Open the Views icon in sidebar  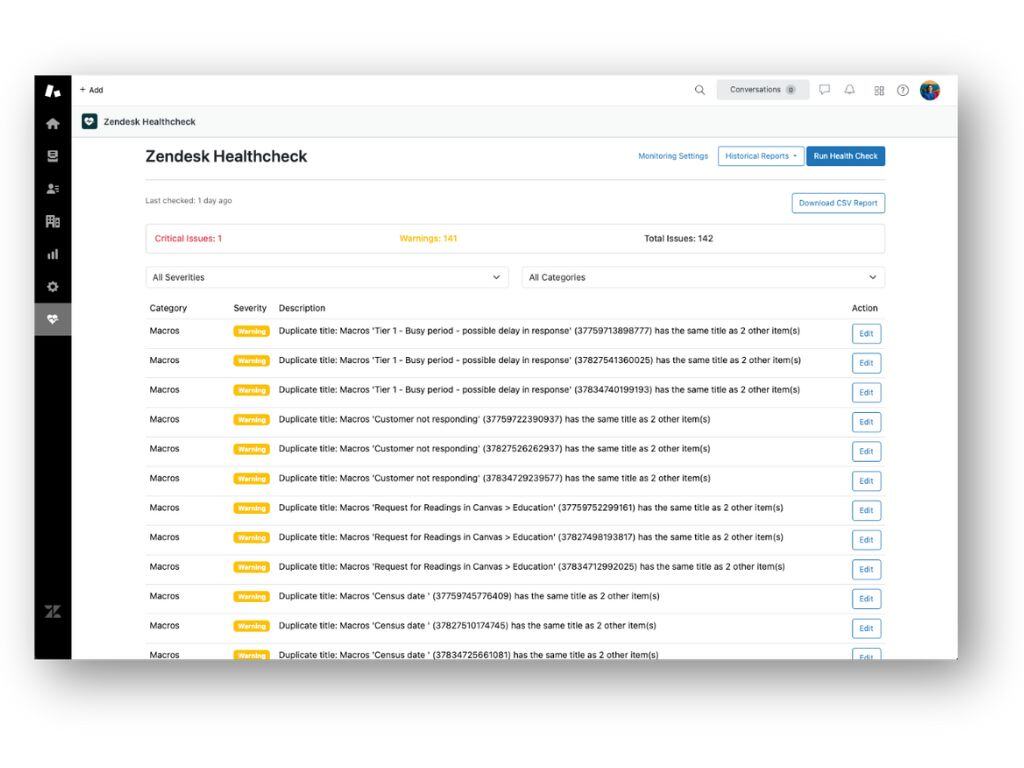coord(53,156)
